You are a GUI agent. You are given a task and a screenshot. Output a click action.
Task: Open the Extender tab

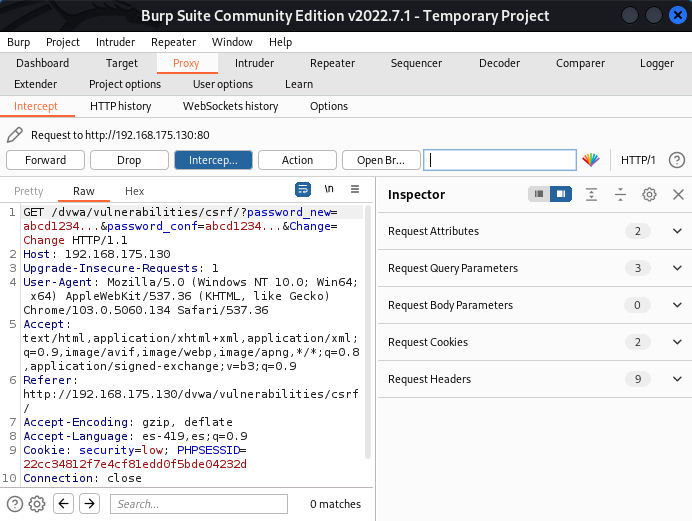(x=36, y=84)
